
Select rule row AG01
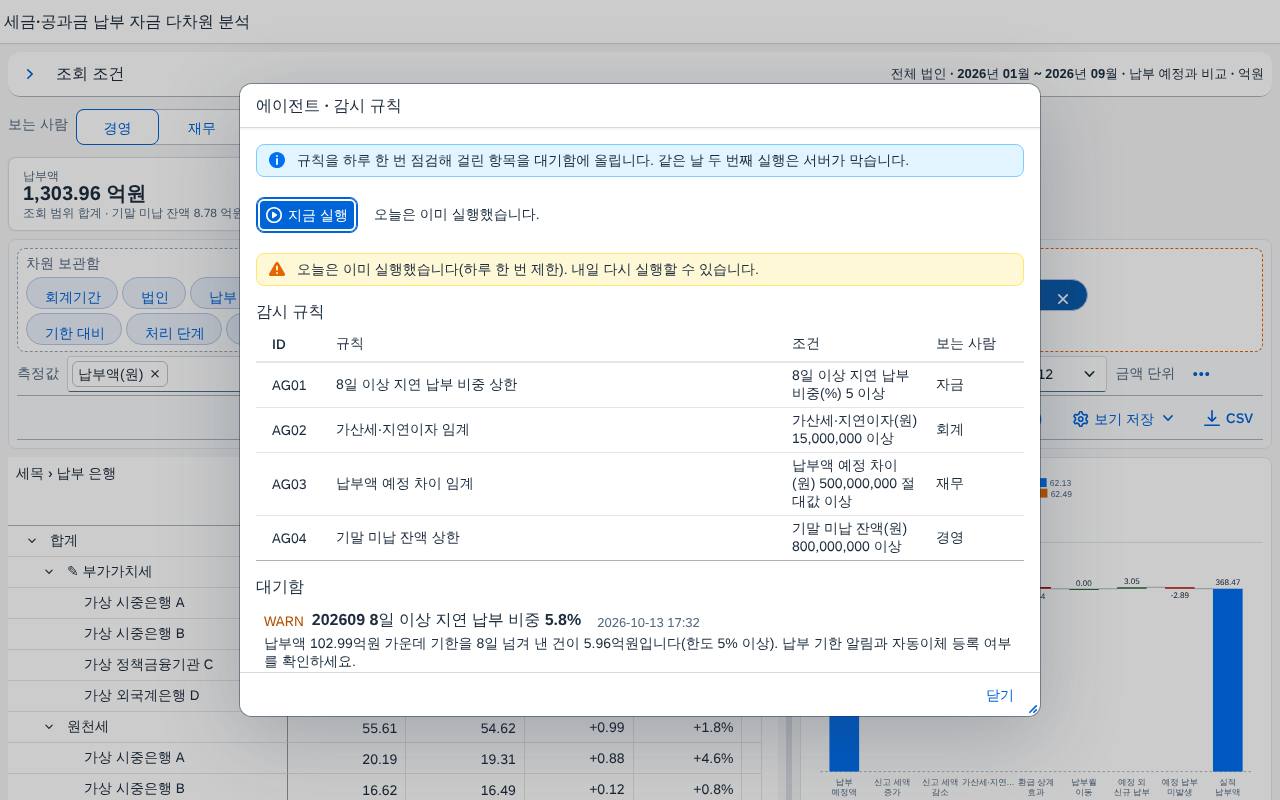pyautogui.click(x=640, y=385)
